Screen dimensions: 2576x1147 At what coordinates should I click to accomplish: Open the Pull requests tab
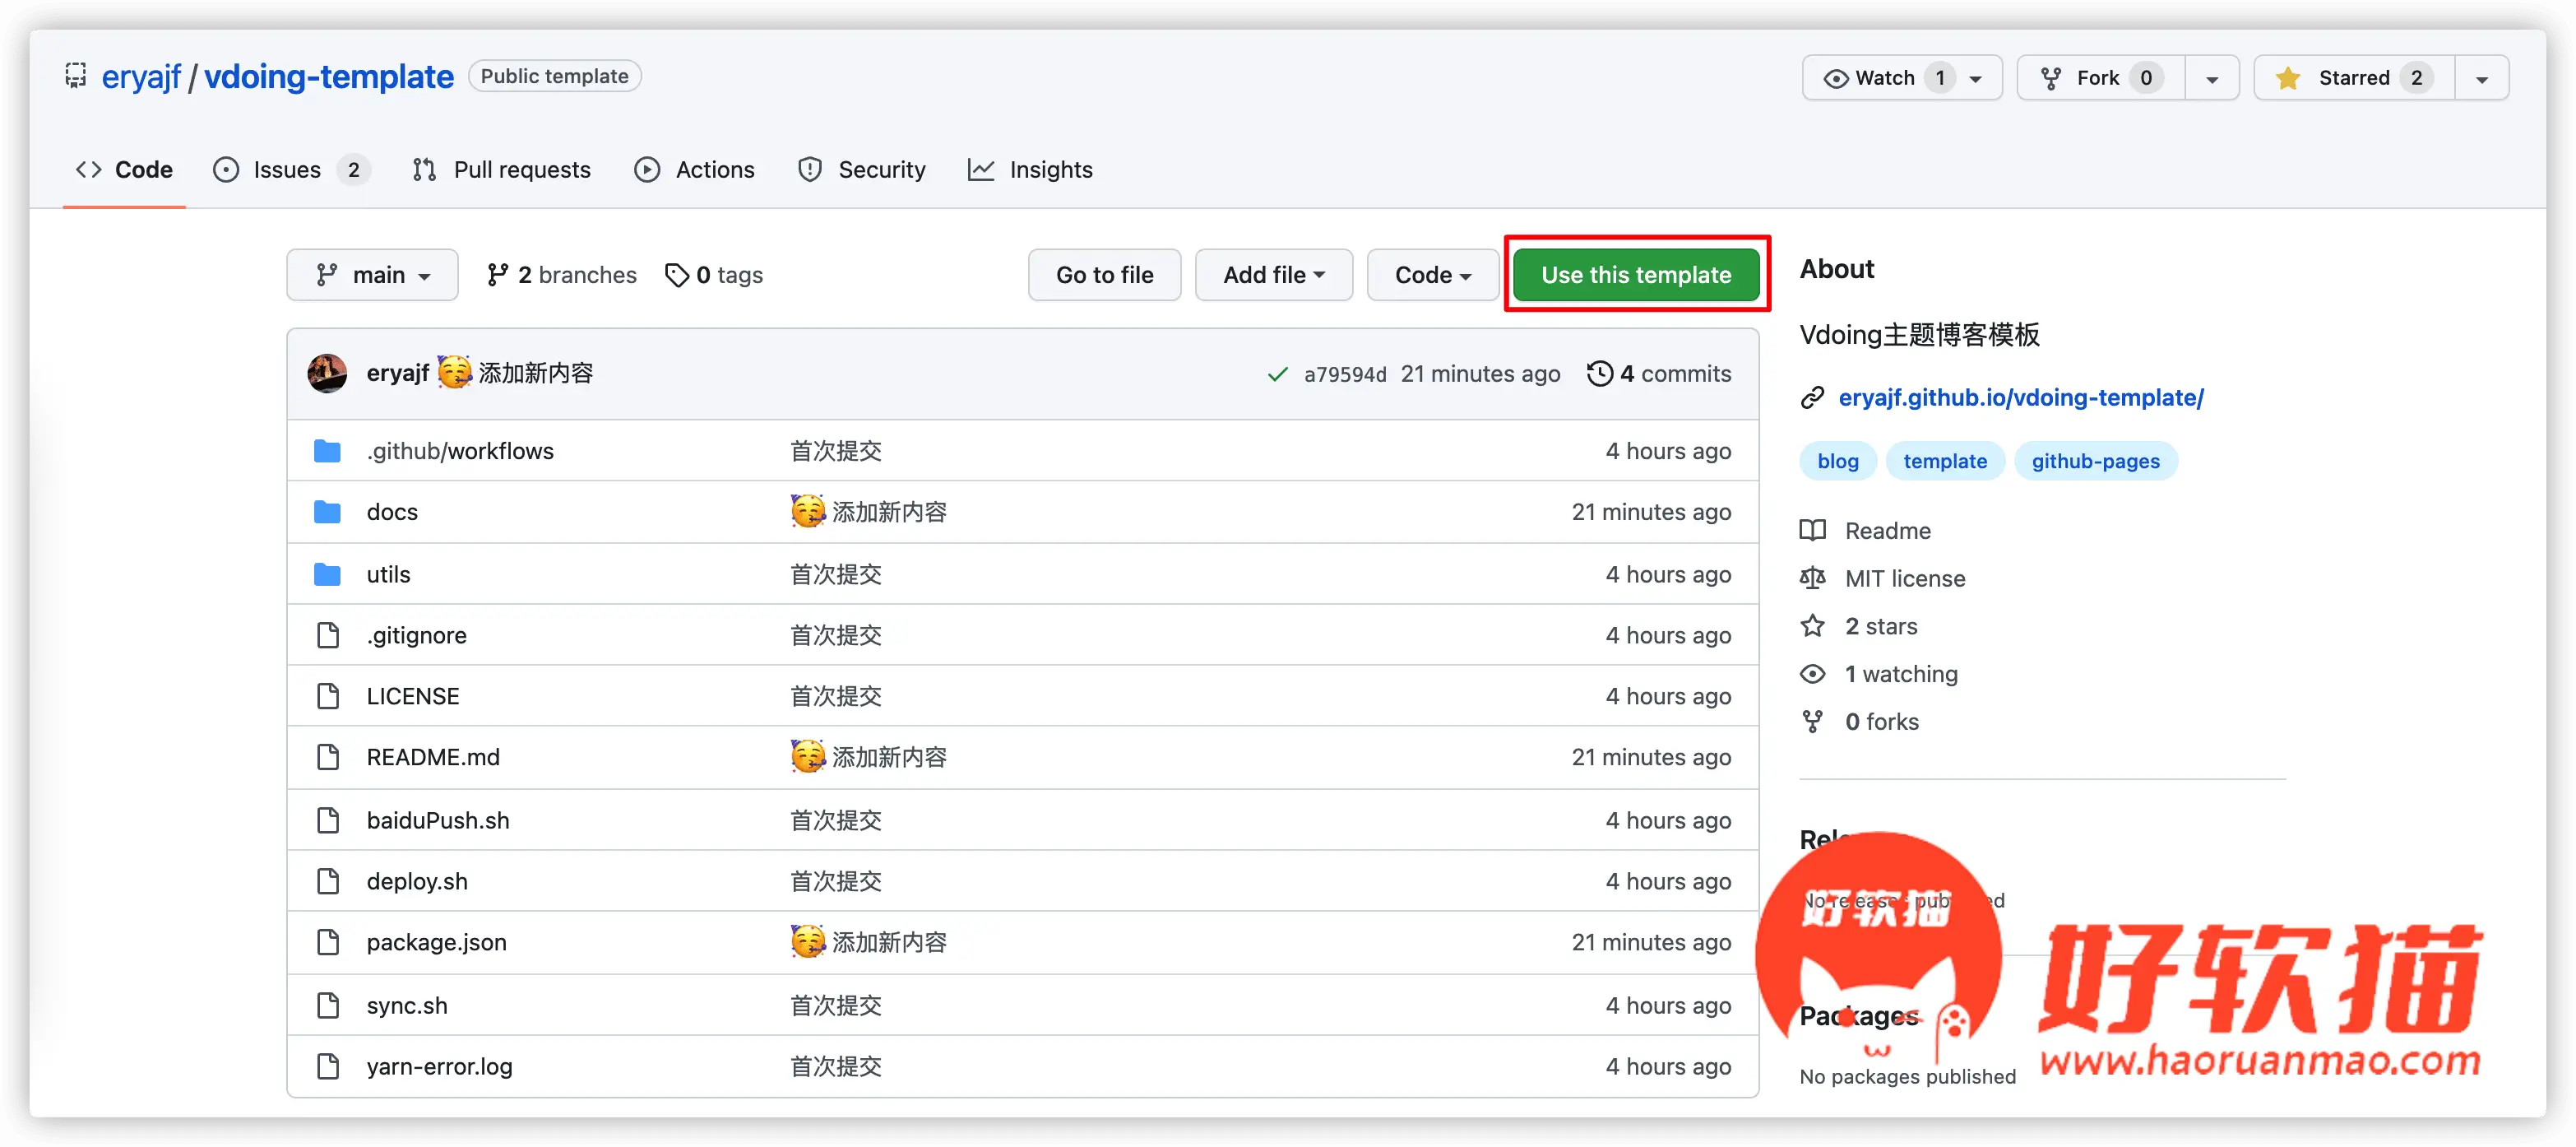click(502, 170)
